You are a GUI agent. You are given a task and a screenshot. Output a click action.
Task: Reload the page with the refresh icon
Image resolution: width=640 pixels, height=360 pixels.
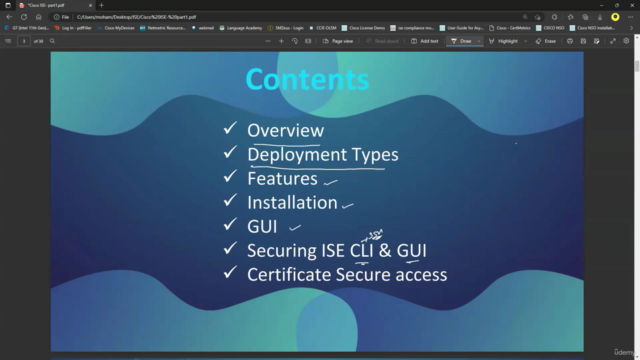click(x=24, y=17)
